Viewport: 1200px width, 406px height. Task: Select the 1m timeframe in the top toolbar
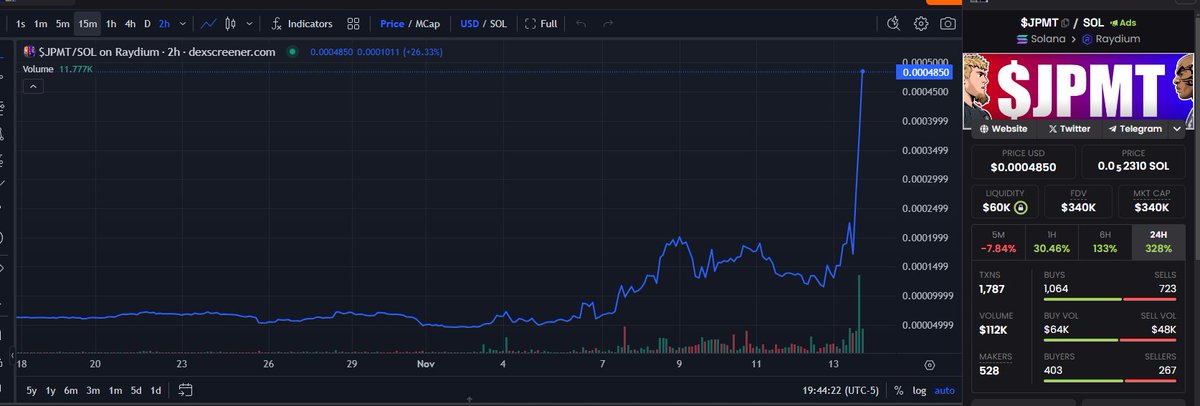pos(41,23)
